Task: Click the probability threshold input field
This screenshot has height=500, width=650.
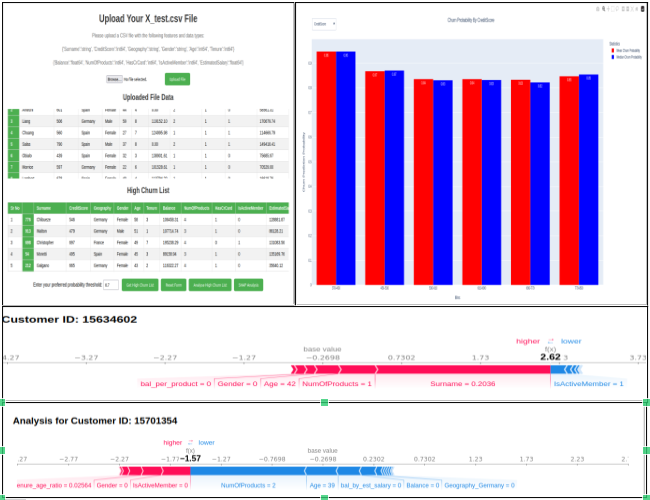Action: click(110, 285)
